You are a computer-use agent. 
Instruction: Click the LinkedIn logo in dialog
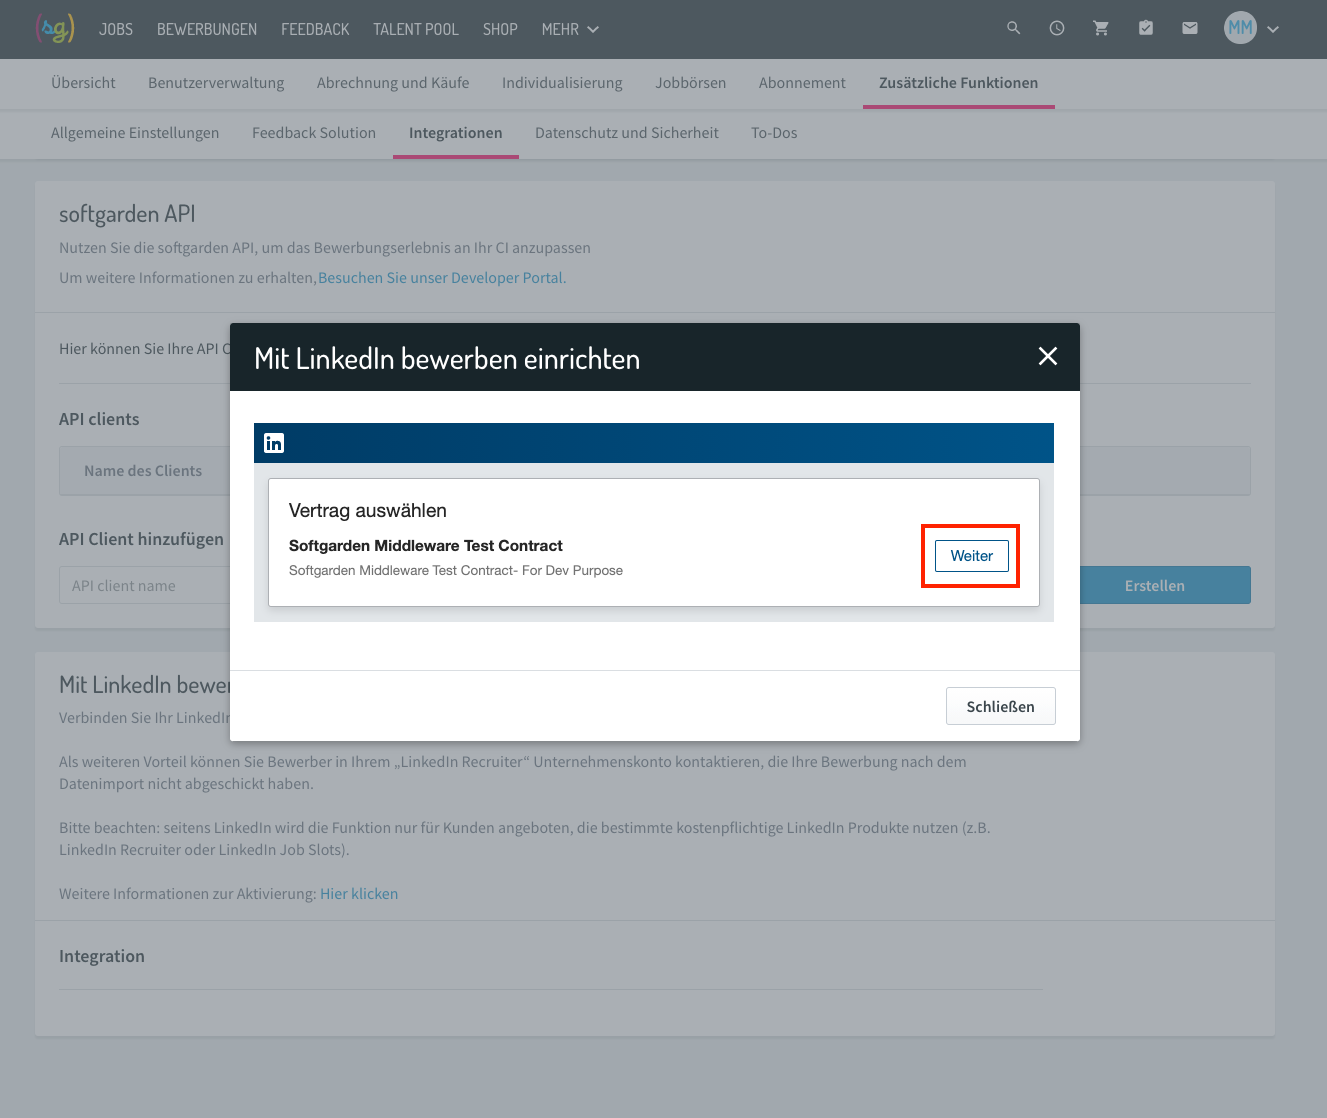[274, 443]
